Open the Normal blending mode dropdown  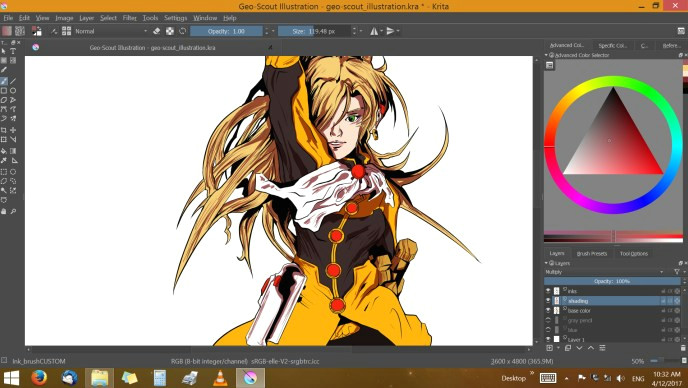pos(111,31)
